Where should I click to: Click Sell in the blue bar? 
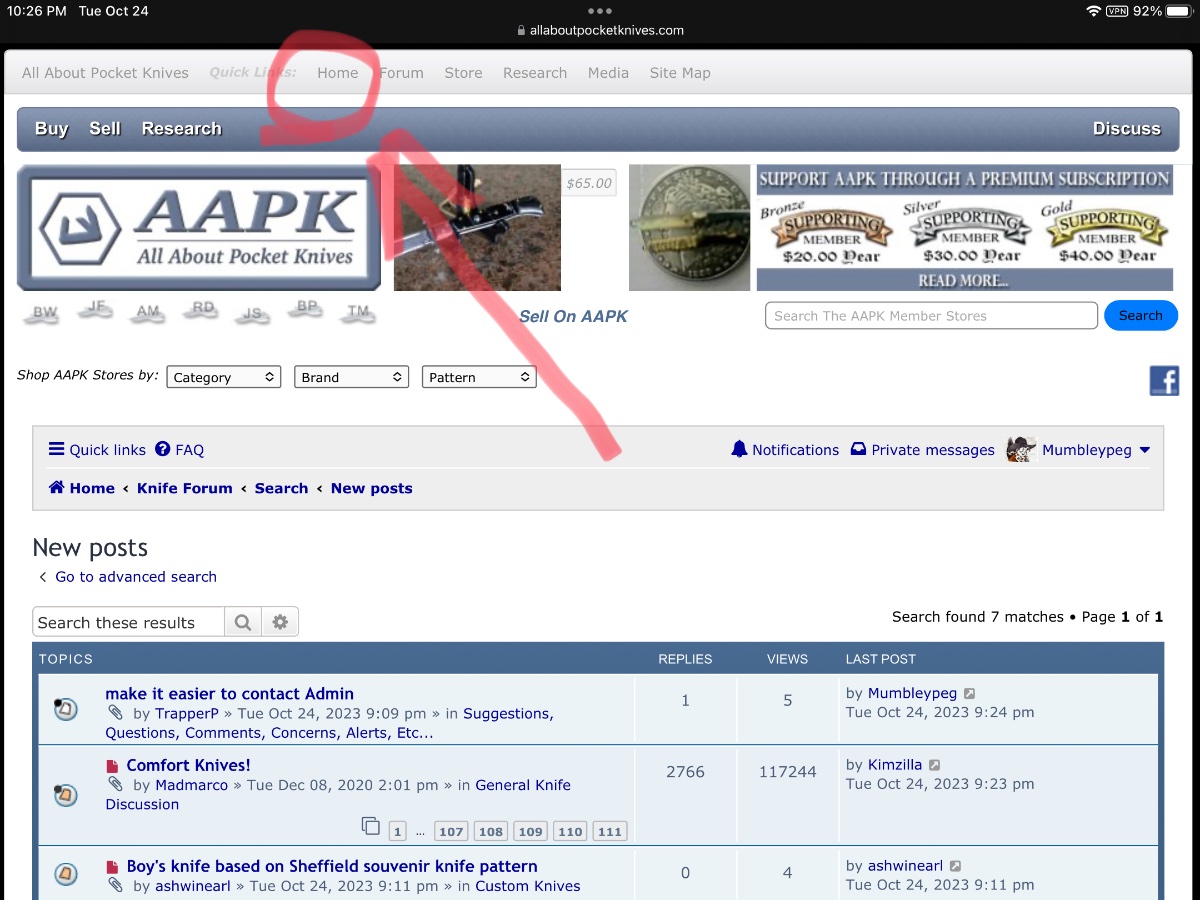tap(105, 128)
